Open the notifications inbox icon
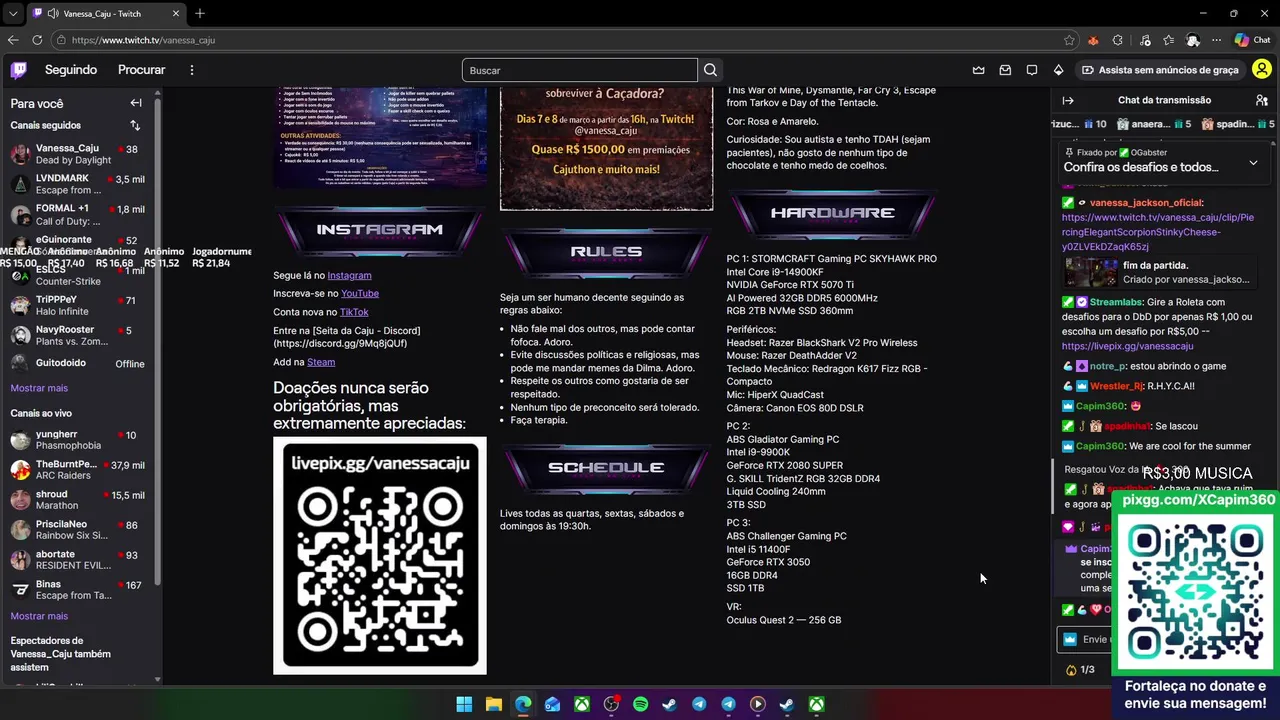The width and height of the screenshot is (1280, 720). 1005,70
